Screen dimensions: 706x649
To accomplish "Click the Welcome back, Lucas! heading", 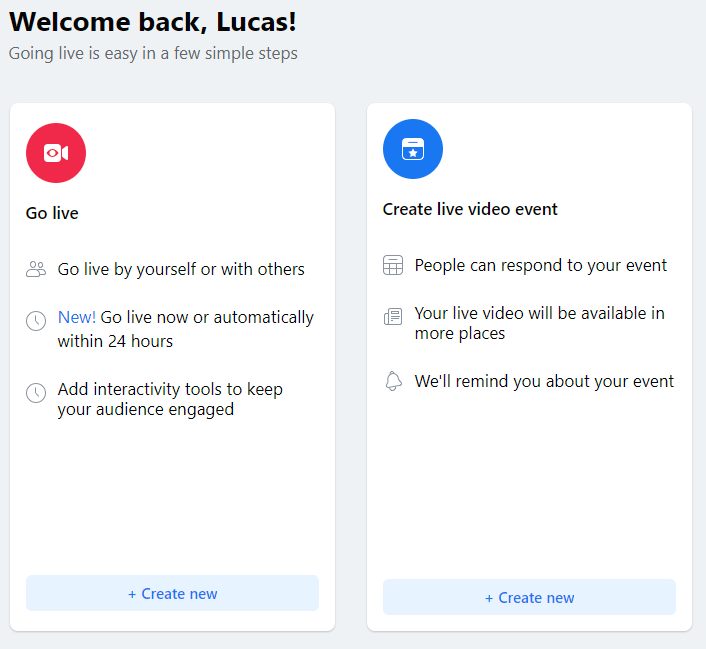I will (x=153, y=22).
